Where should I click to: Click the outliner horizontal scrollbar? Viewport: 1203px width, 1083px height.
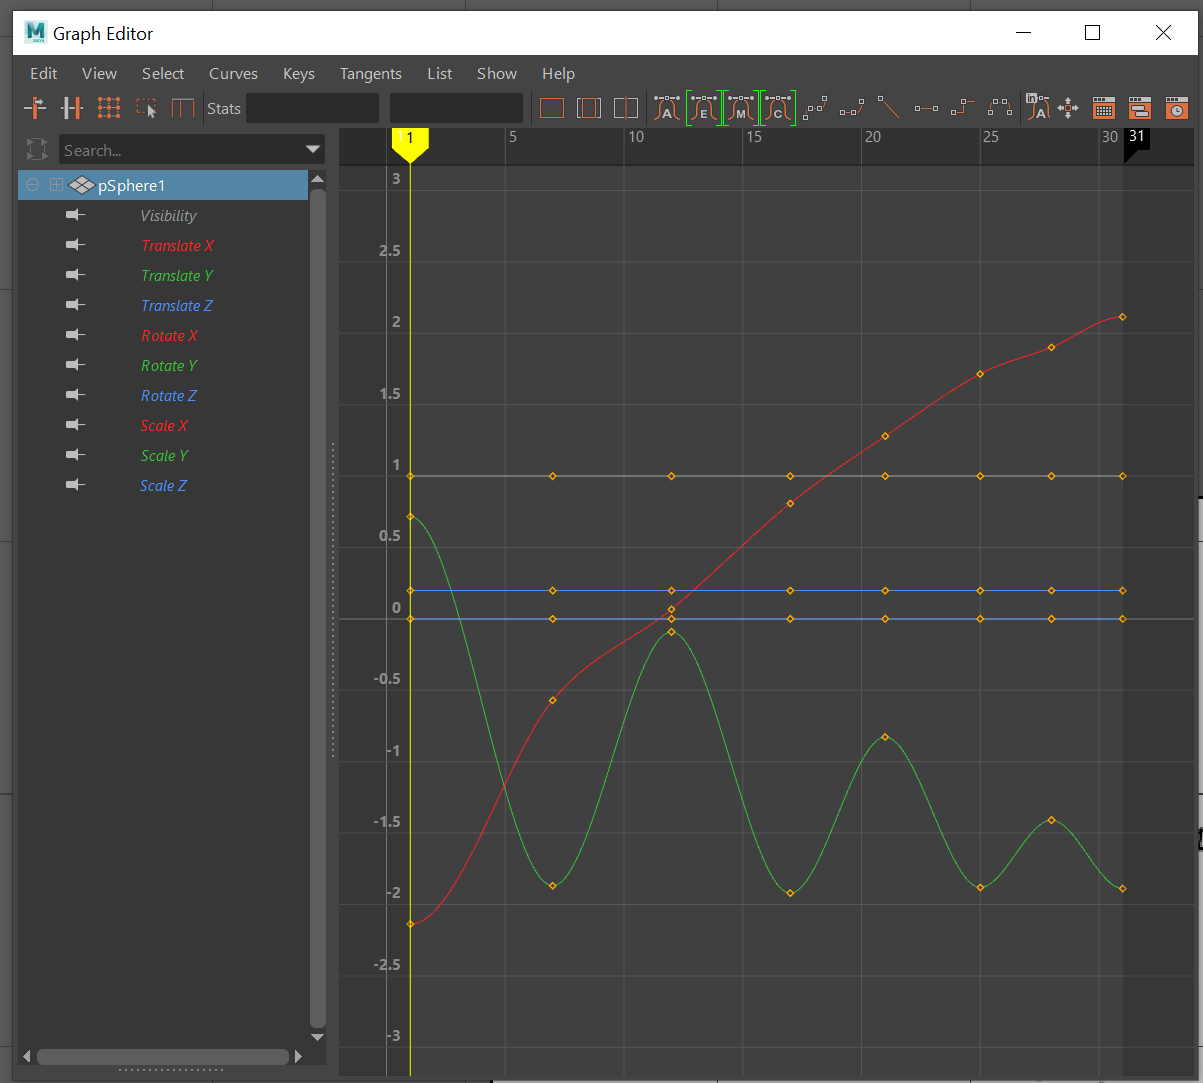coord(163,1056)
